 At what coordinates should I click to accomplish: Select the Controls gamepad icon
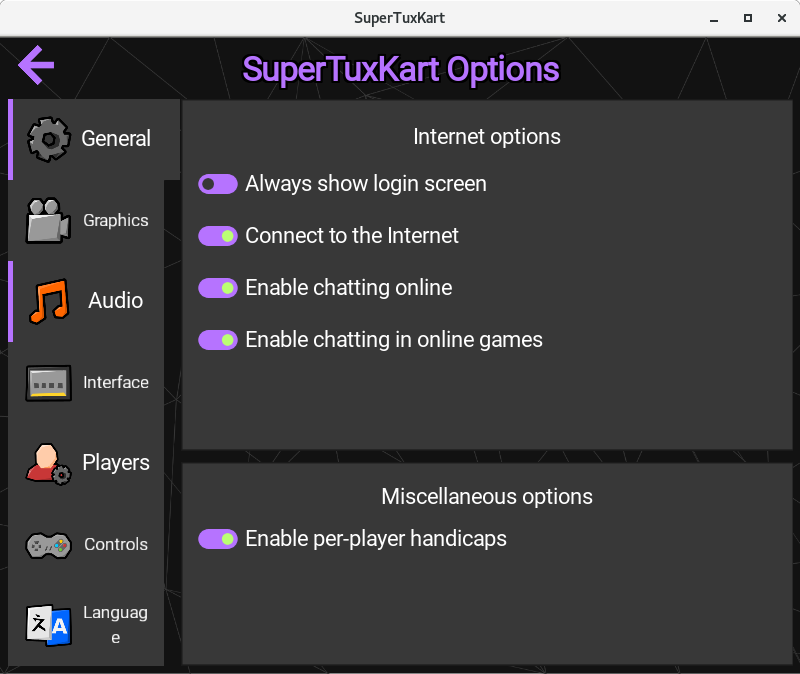(x=47, y=544)
